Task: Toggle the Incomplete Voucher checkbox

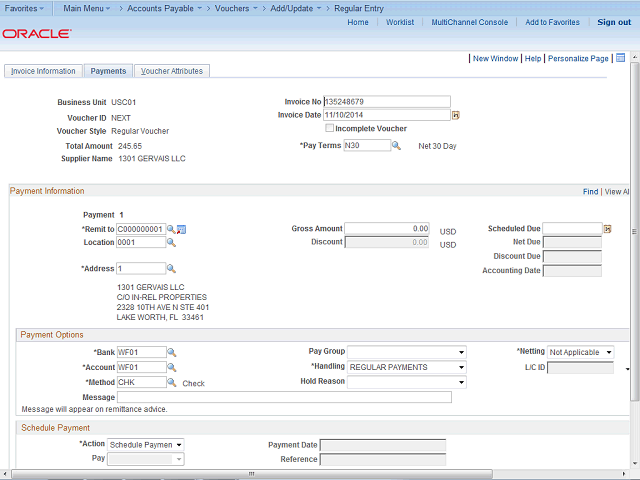Action: [330, 129]
